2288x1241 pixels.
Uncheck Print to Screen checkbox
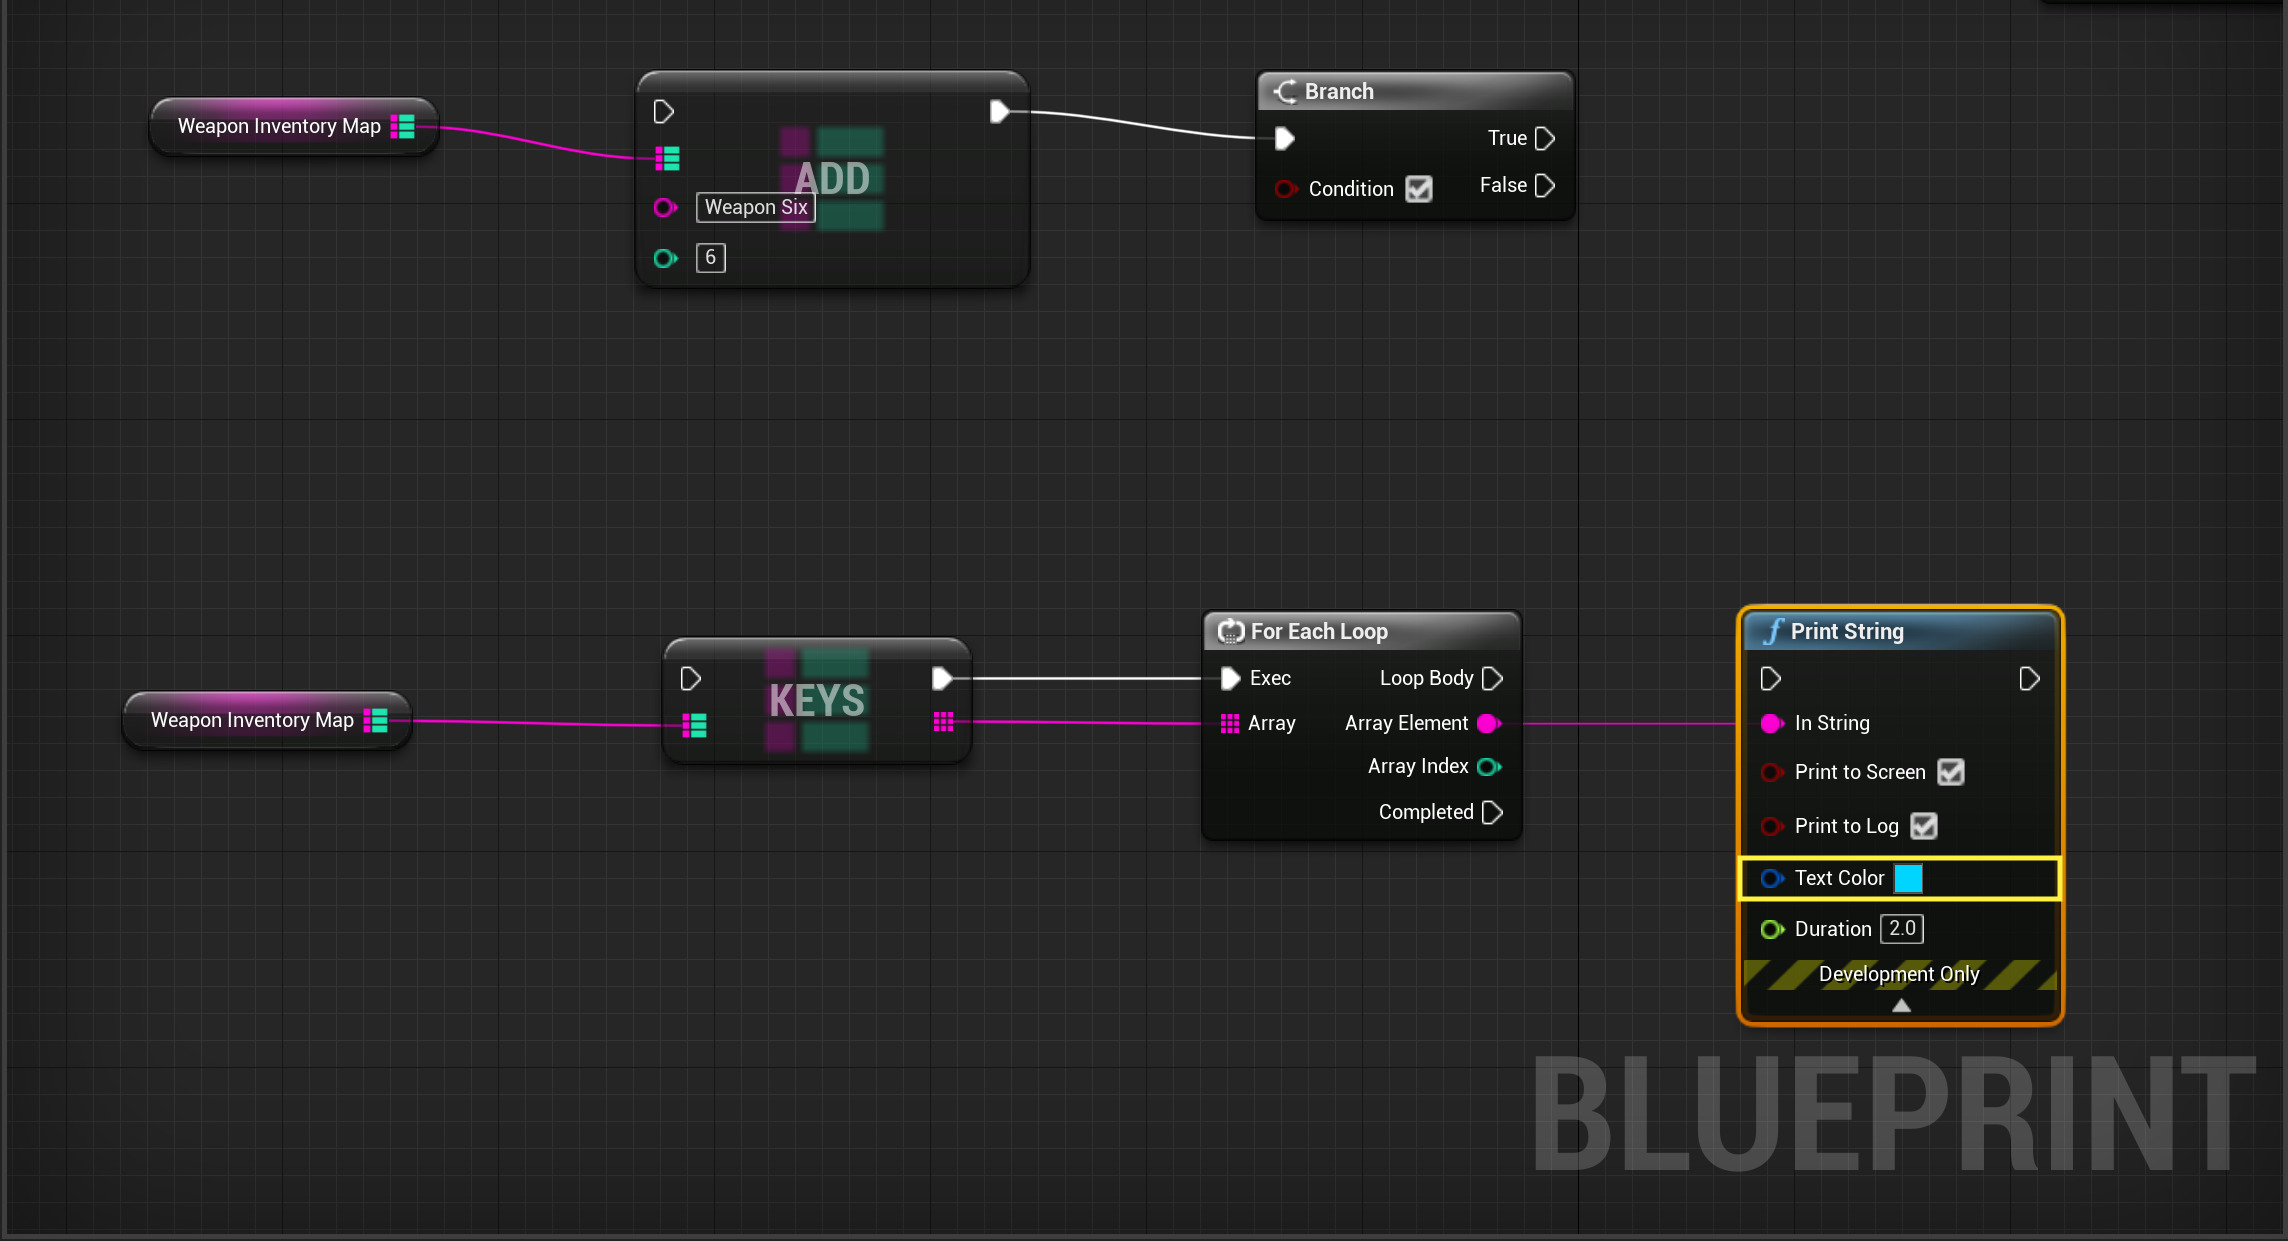coord(1950,772)
